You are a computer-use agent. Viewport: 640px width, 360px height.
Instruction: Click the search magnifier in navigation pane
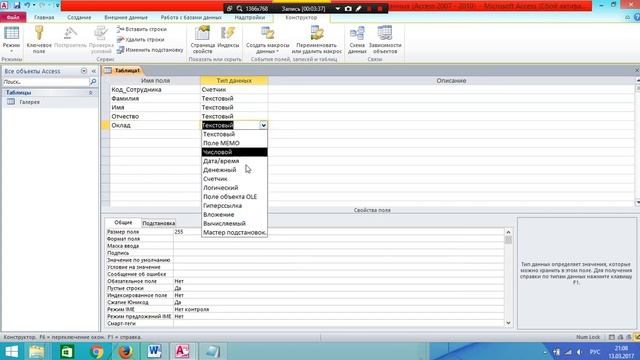93,82
